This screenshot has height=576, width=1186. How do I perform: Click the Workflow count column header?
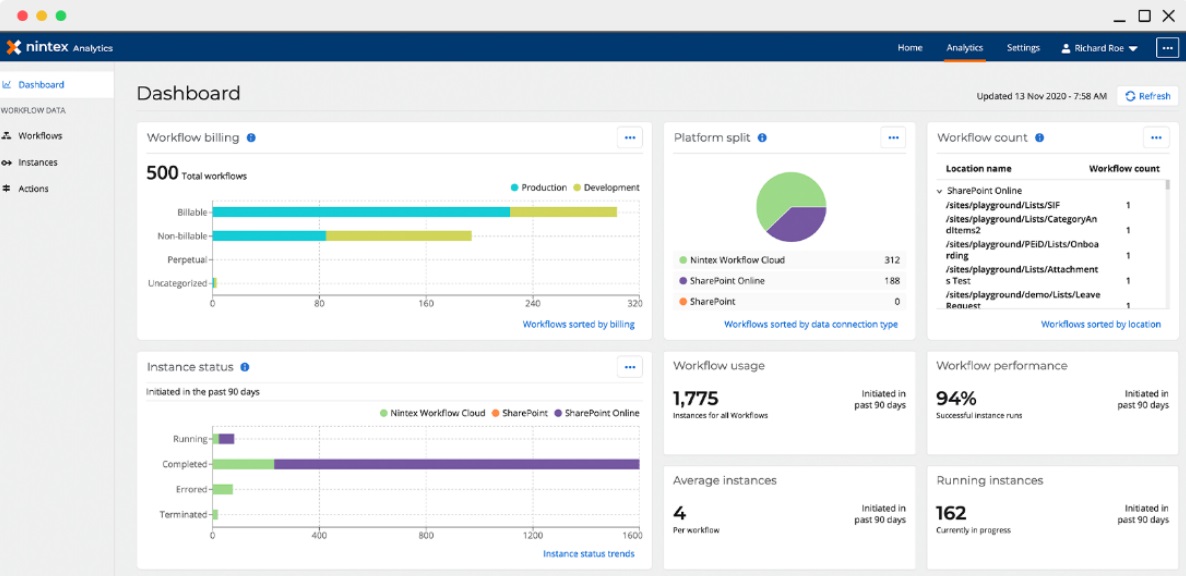click(1124, 169)
